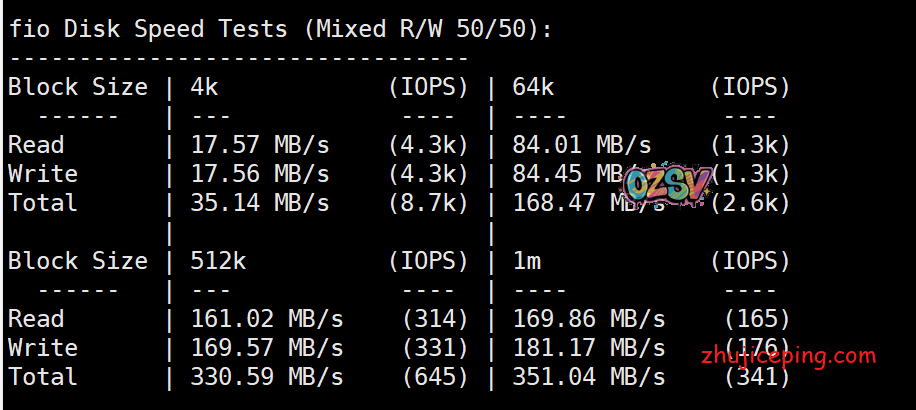Click the (8.7k) total IOPS value
The height and width of the screenshot is (410, 916).
click(428, 203)
